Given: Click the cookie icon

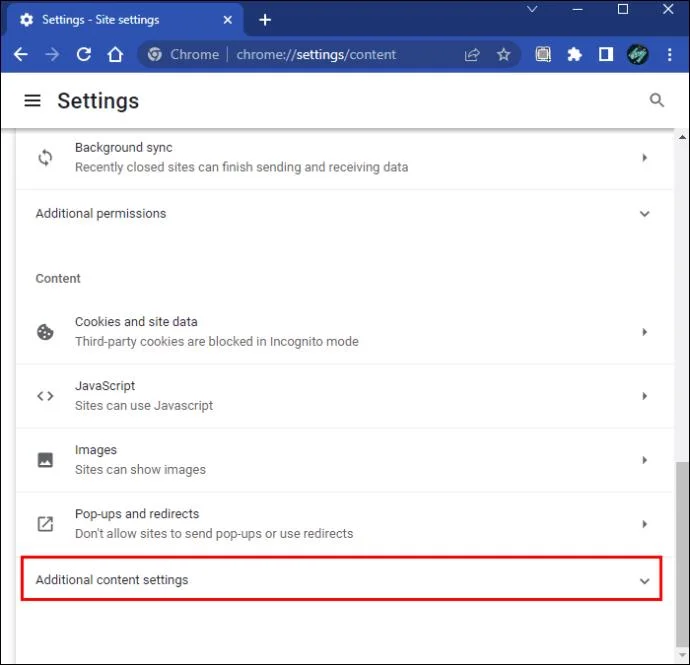Looking at the screenshot, I should click(45, 332).
